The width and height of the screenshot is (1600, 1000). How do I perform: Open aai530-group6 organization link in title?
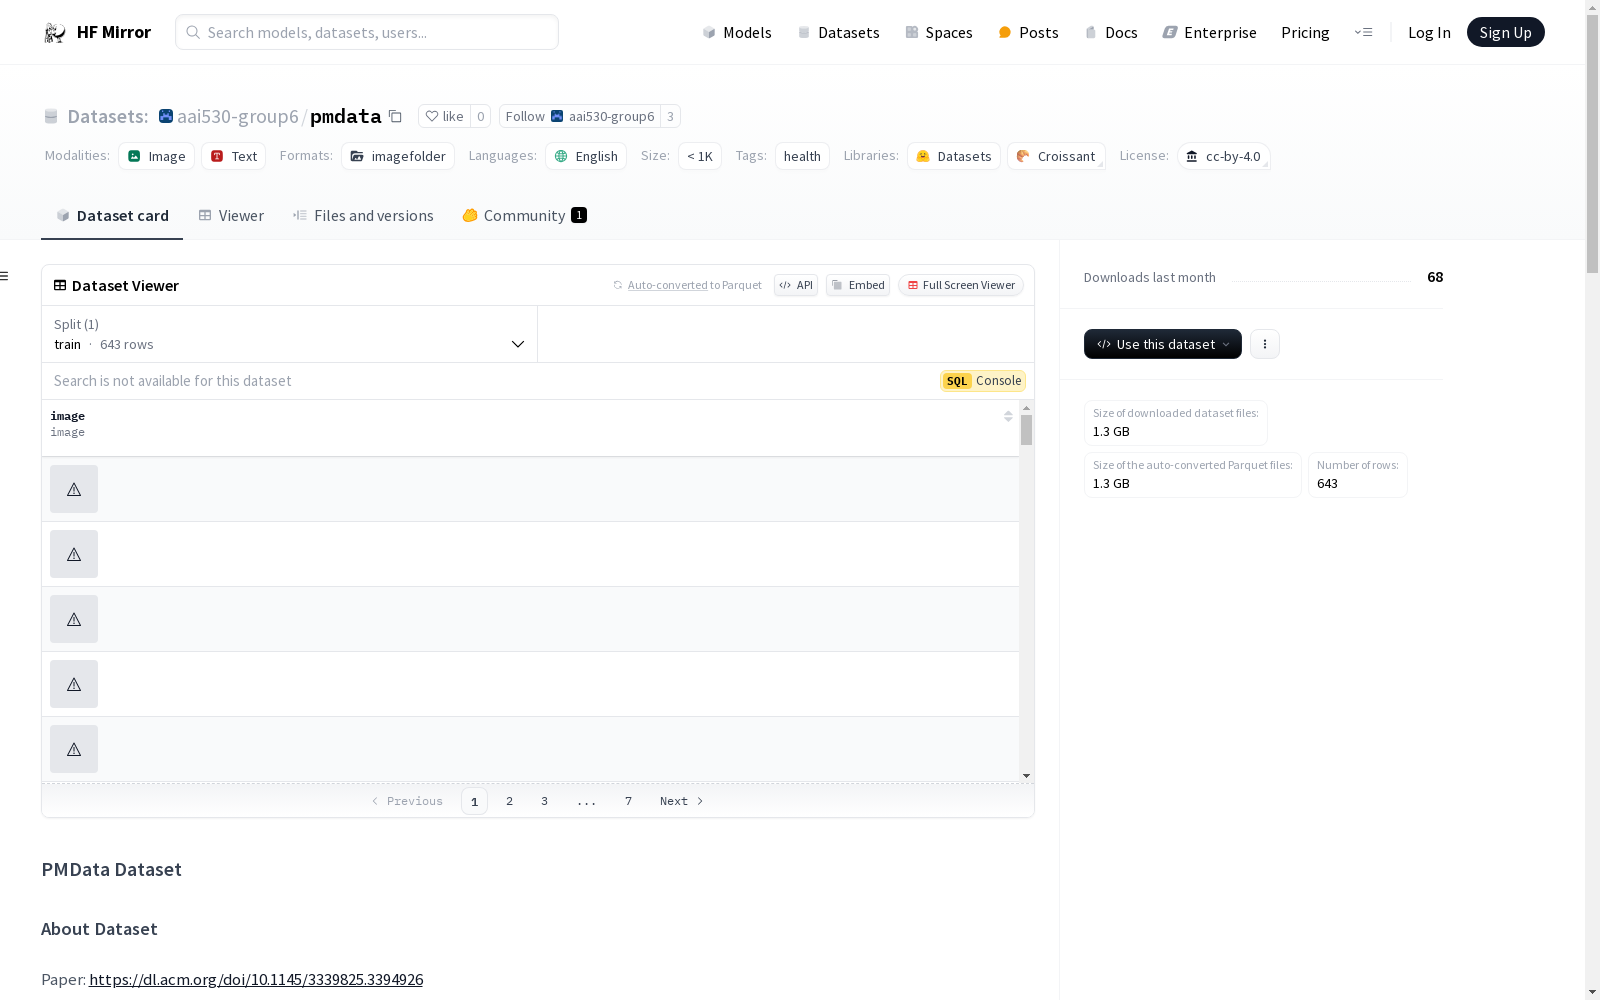tap(238, 116)
